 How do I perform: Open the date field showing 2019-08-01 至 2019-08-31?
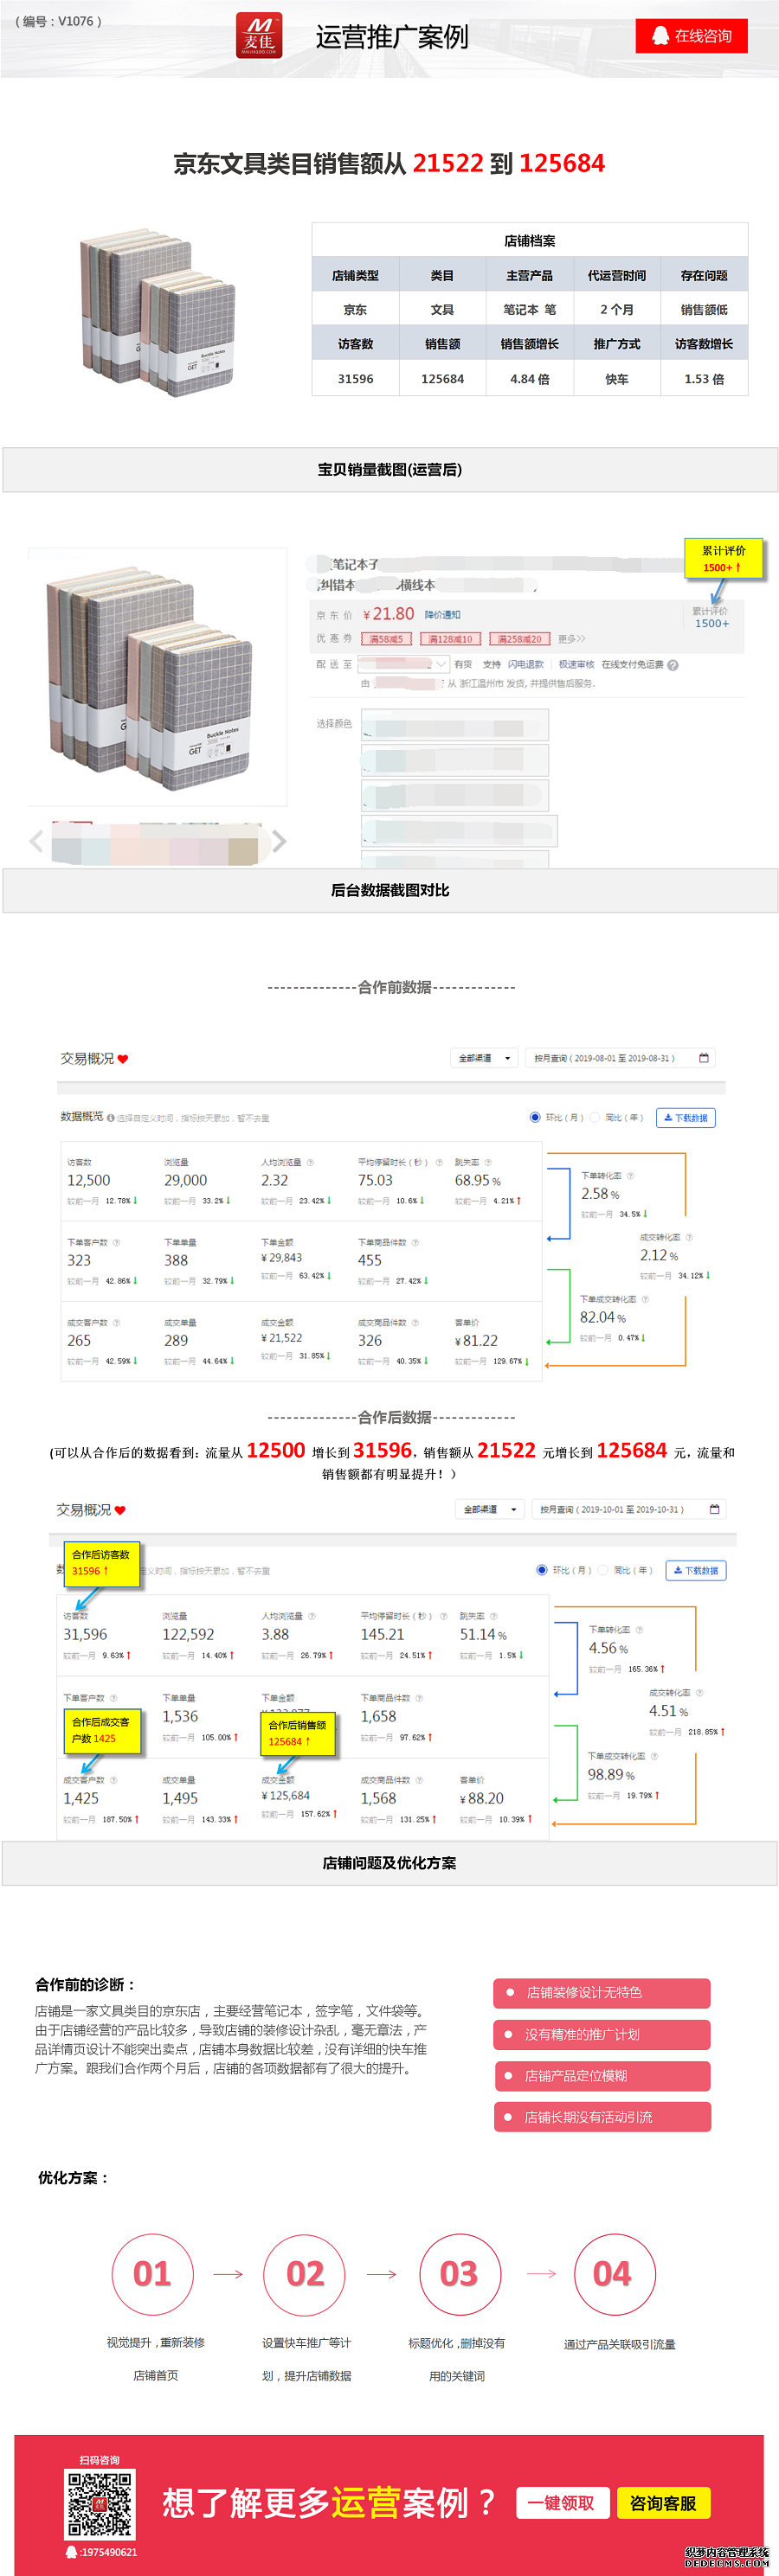(x=620, y=1058)
